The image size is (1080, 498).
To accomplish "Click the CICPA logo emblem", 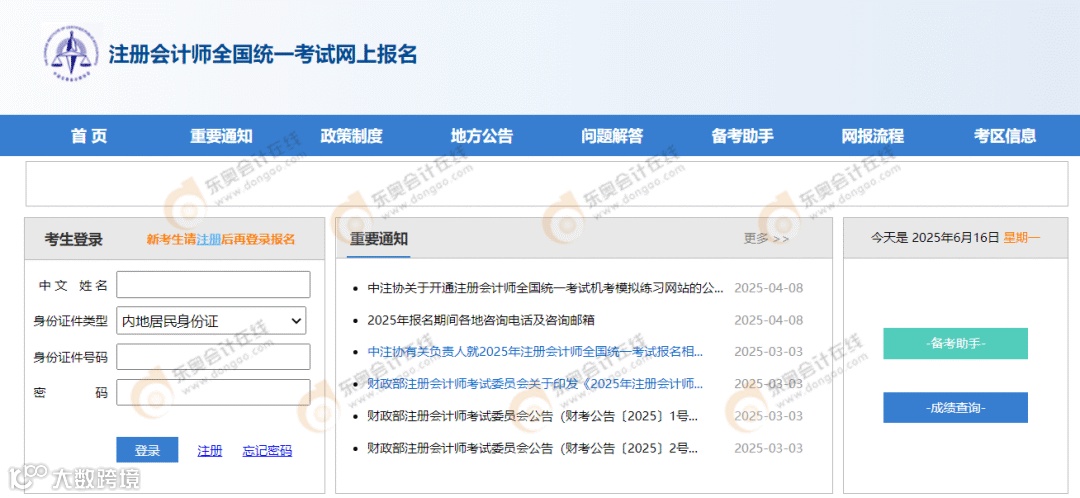I will (x=71, y=54).
